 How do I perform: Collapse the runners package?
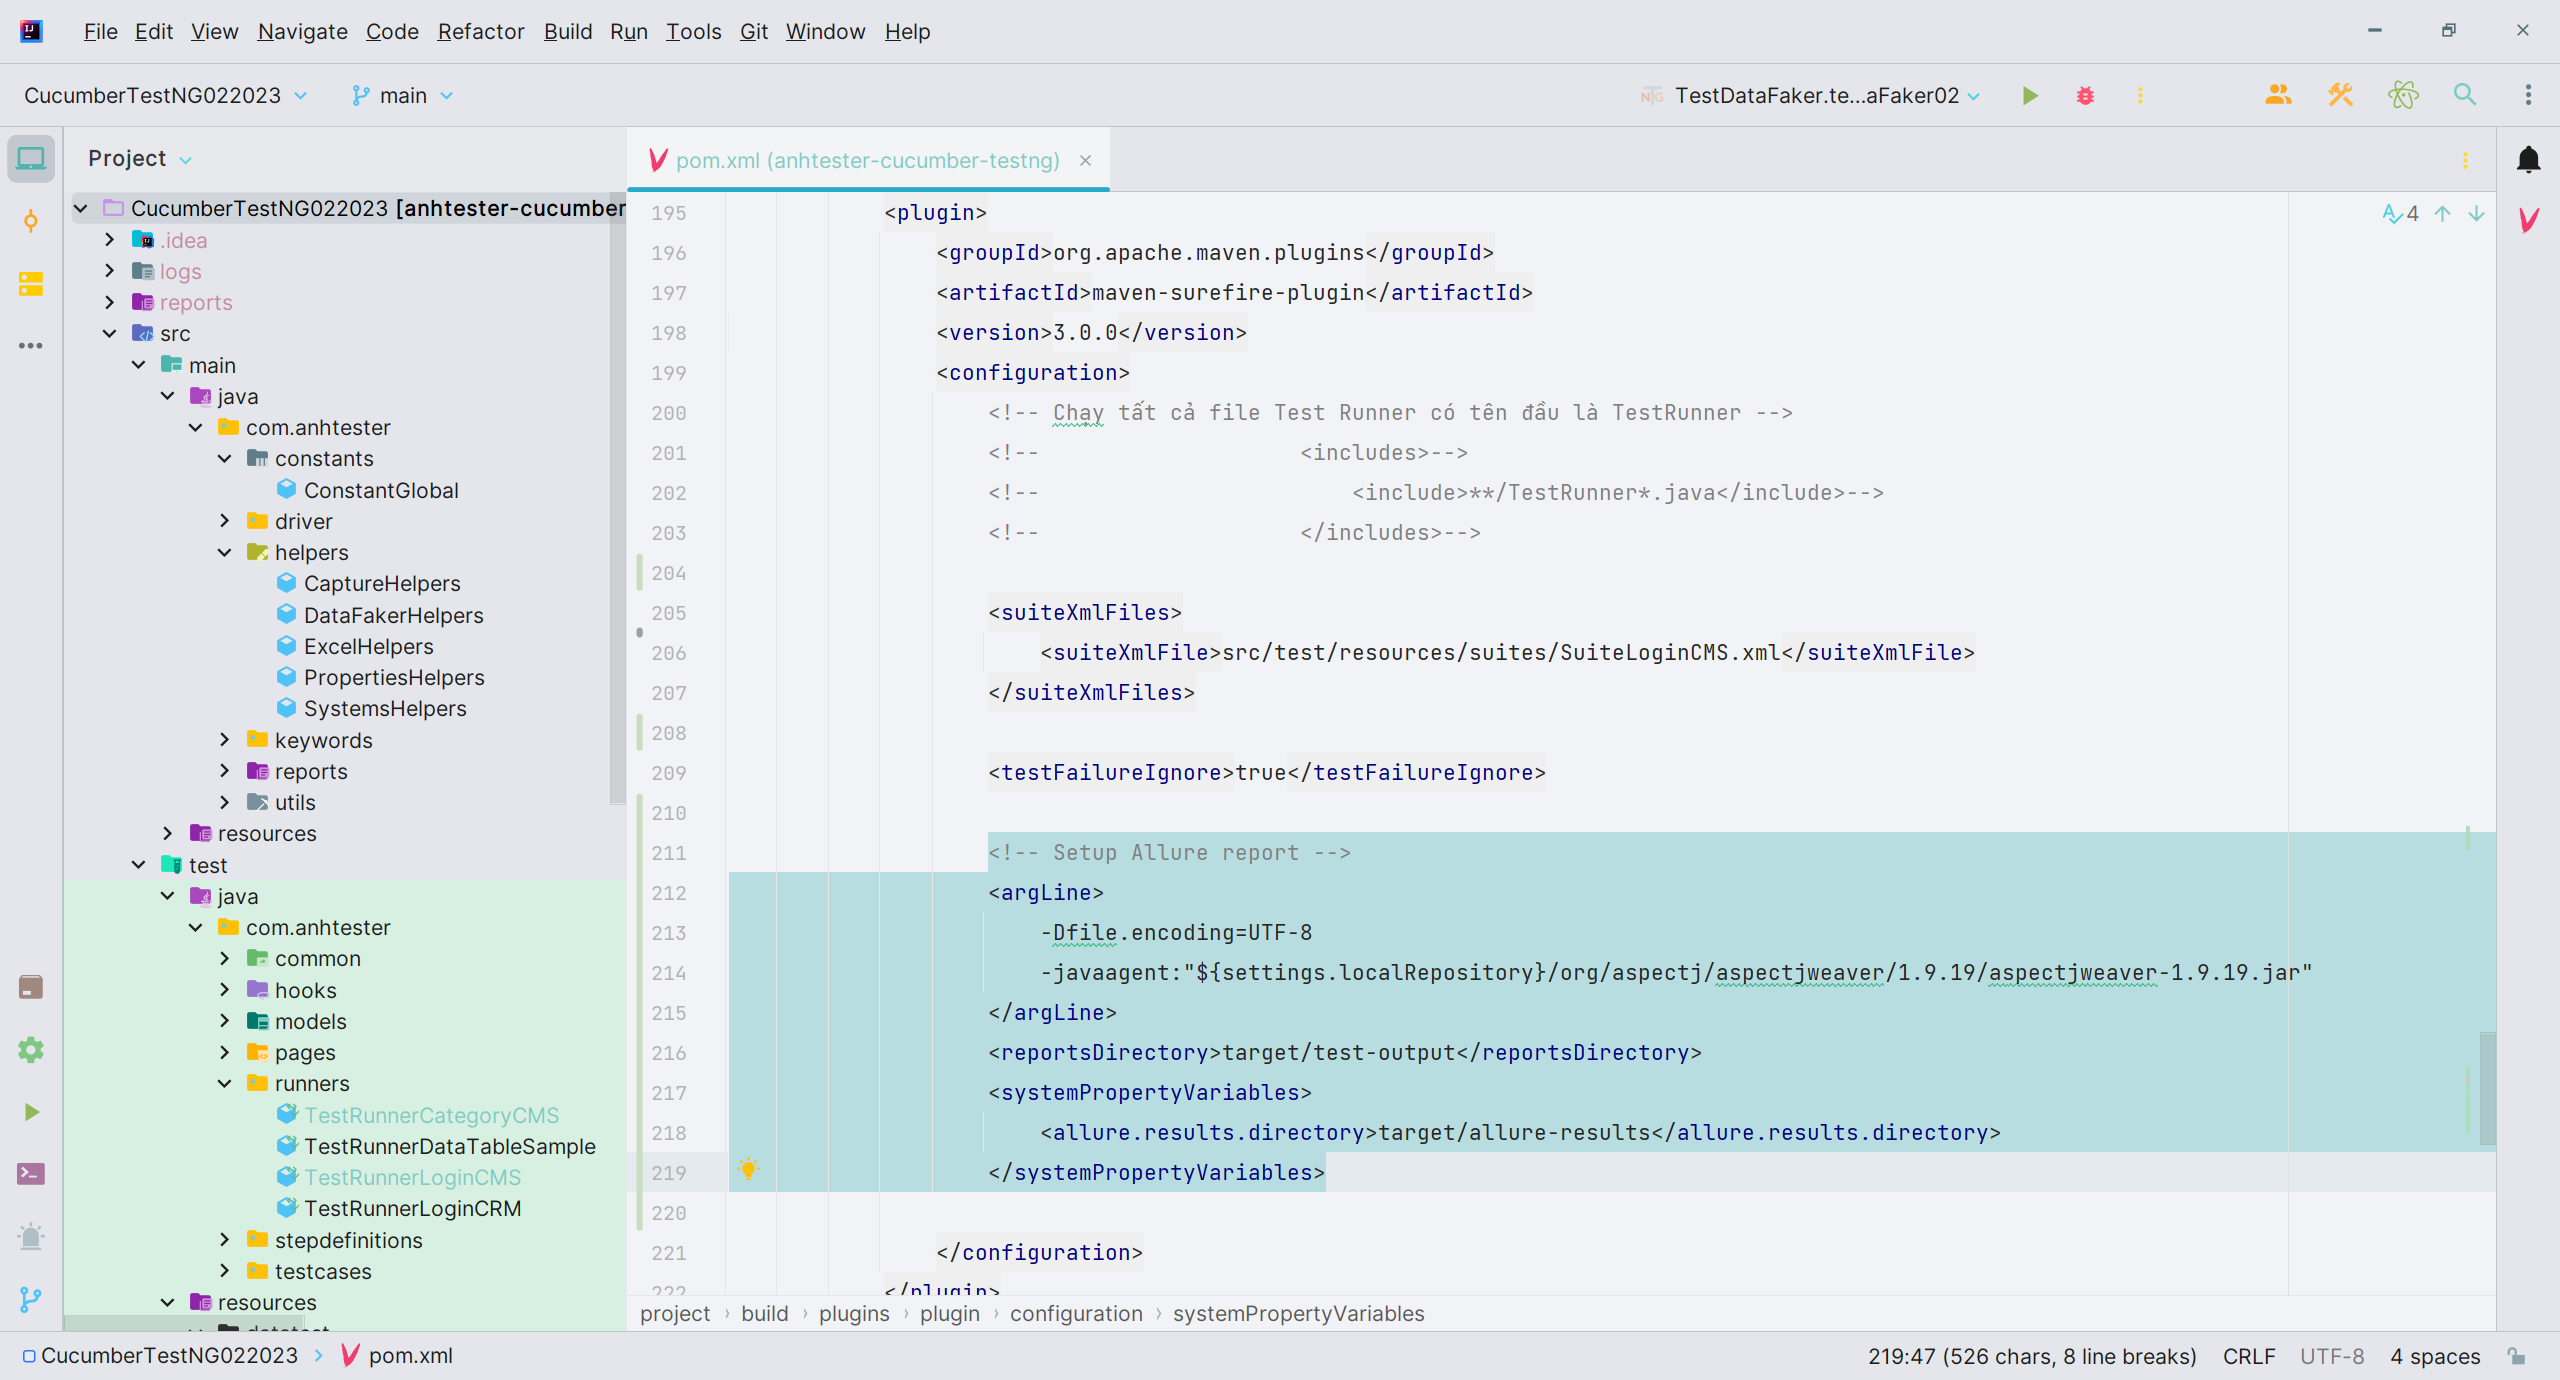tap(225, 1083)
